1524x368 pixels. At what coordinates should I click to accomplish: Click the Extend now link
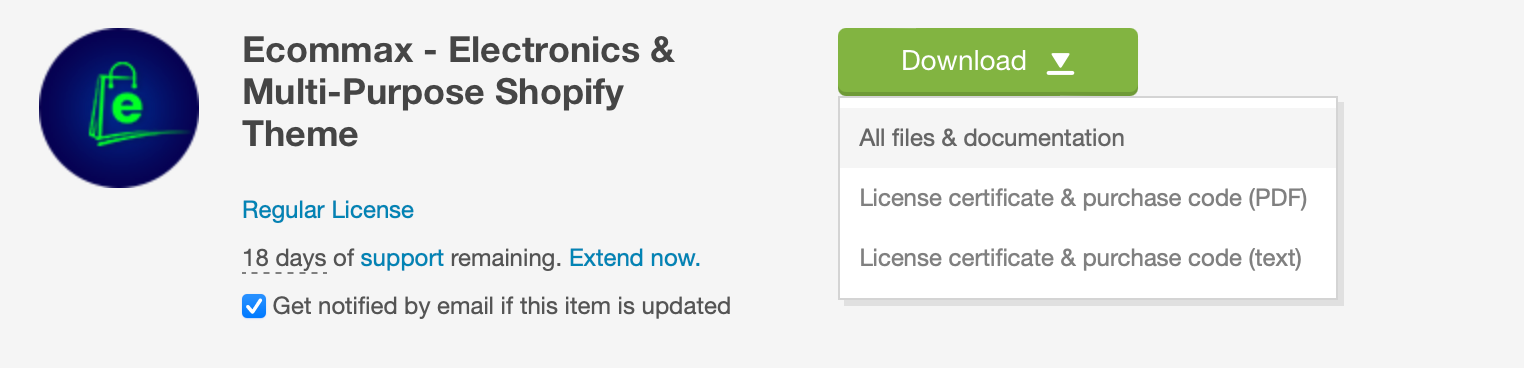tap(634, 258)
